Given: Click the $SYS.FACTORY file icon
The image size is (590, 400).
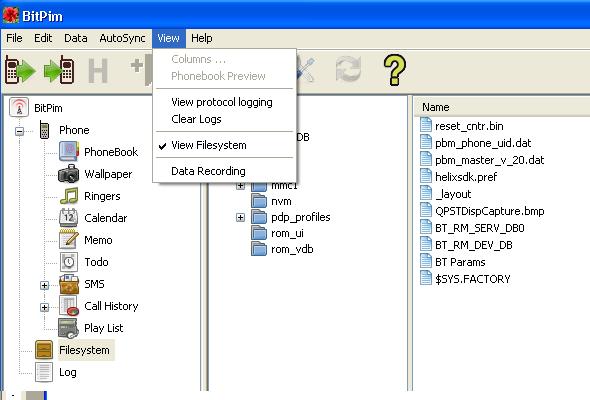Looking at the screenshot, I should pos(426,278).
